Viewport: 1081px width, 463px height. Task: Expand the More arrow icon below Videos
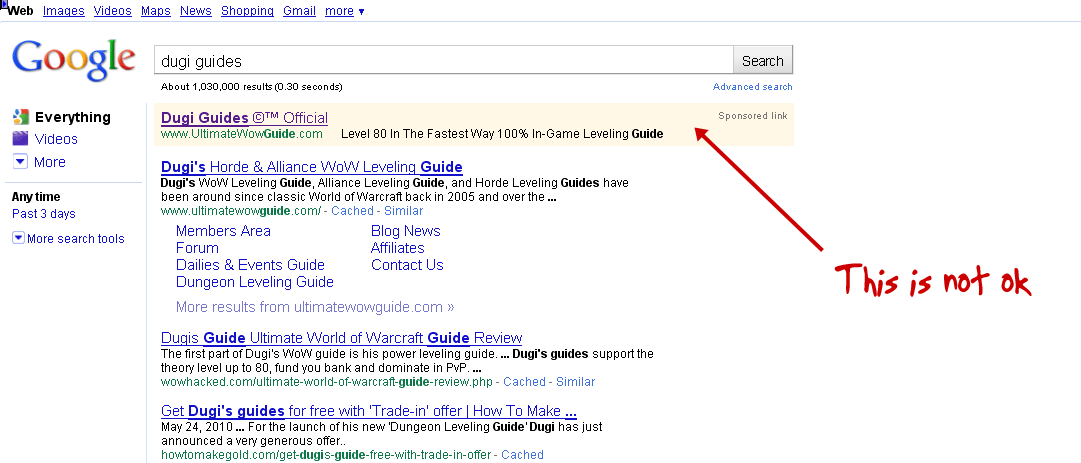click(21, 162)
